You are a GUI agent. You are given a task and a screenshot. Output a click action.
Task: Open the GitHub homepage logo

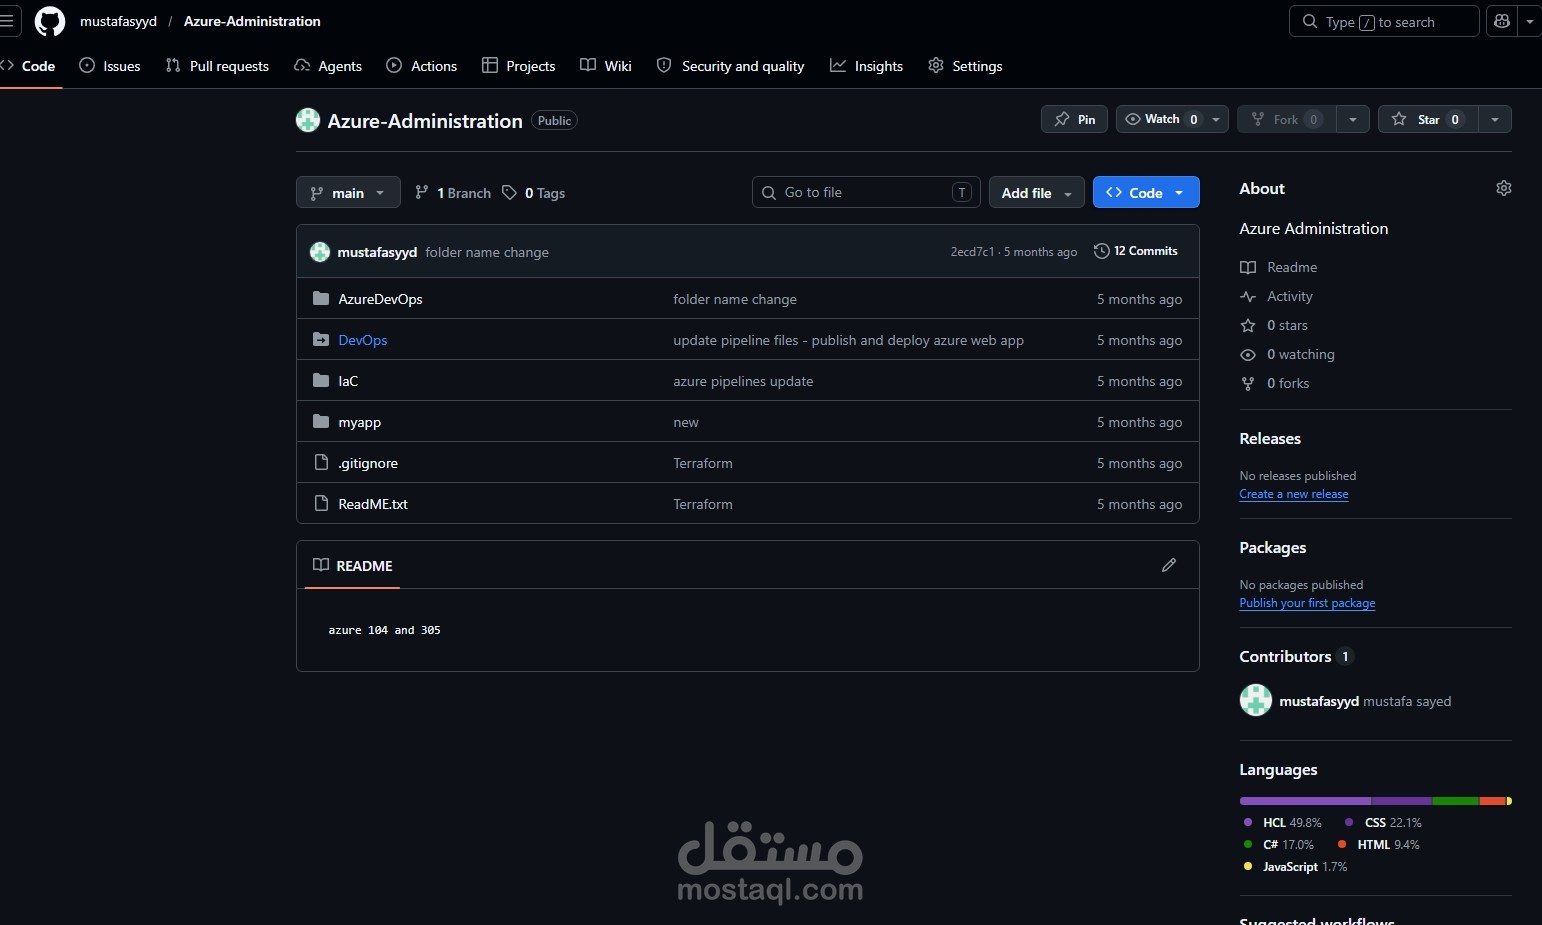coord(50,21)
